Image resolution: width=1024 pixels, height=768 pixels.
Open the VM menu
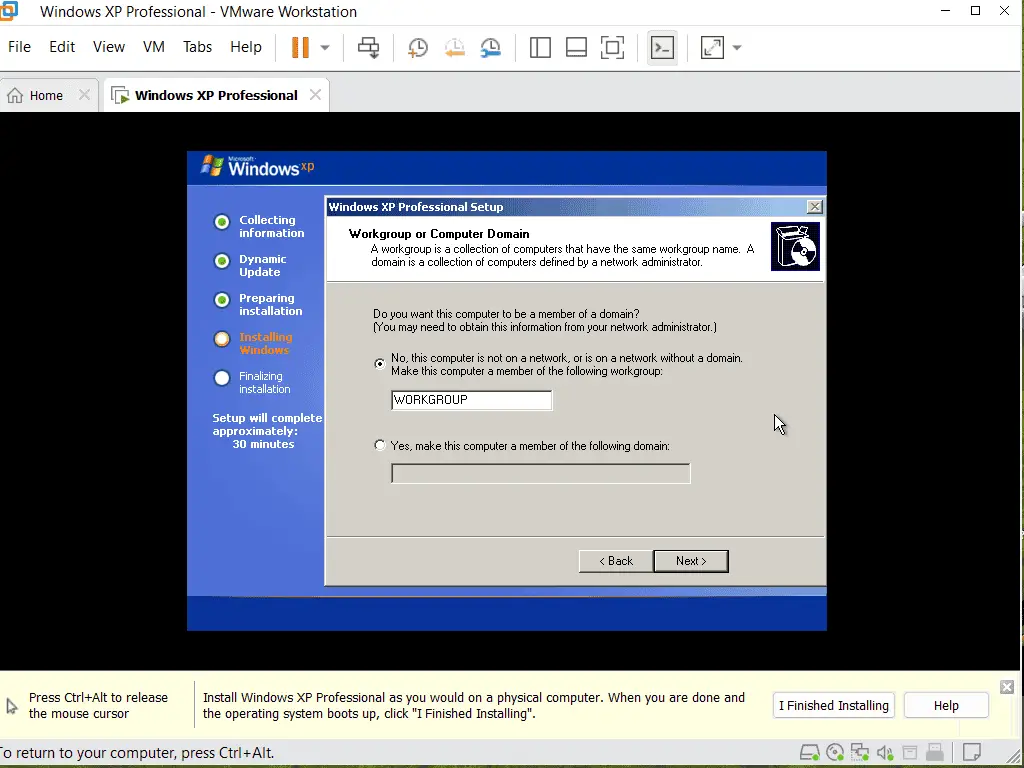point(153,47)
